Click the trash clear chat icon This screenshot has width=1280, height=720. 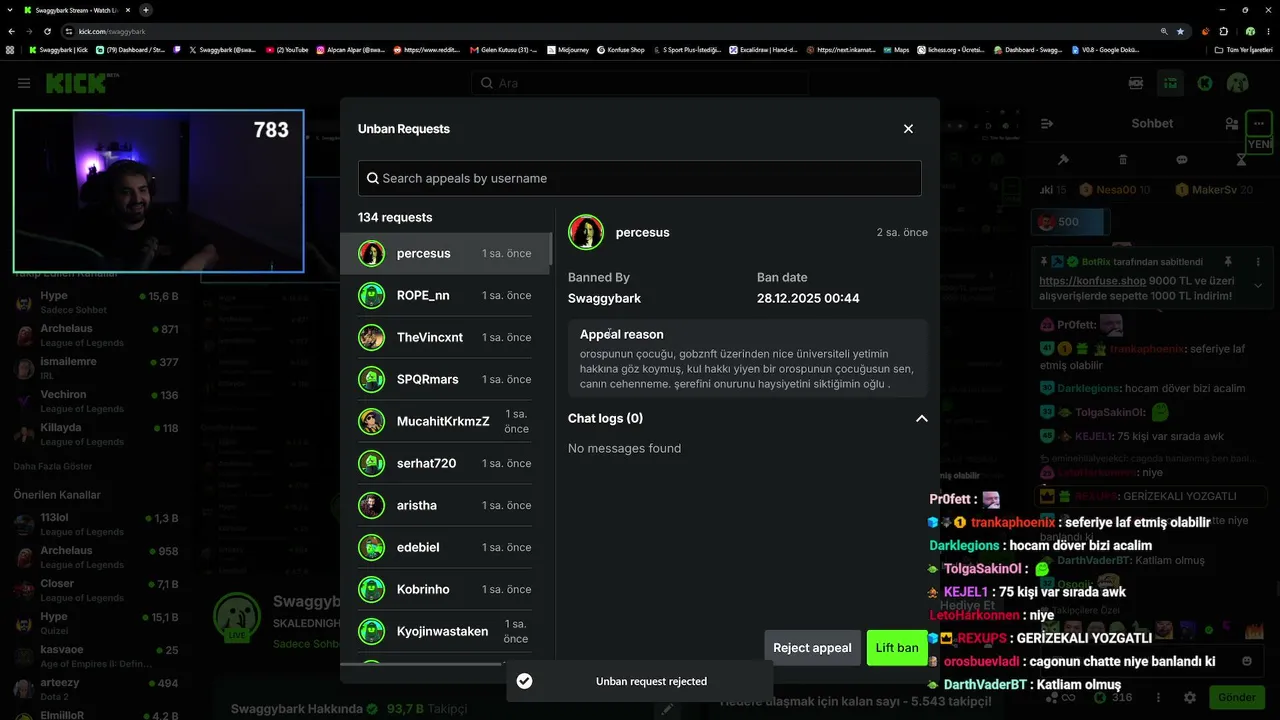click(1123, 160)
